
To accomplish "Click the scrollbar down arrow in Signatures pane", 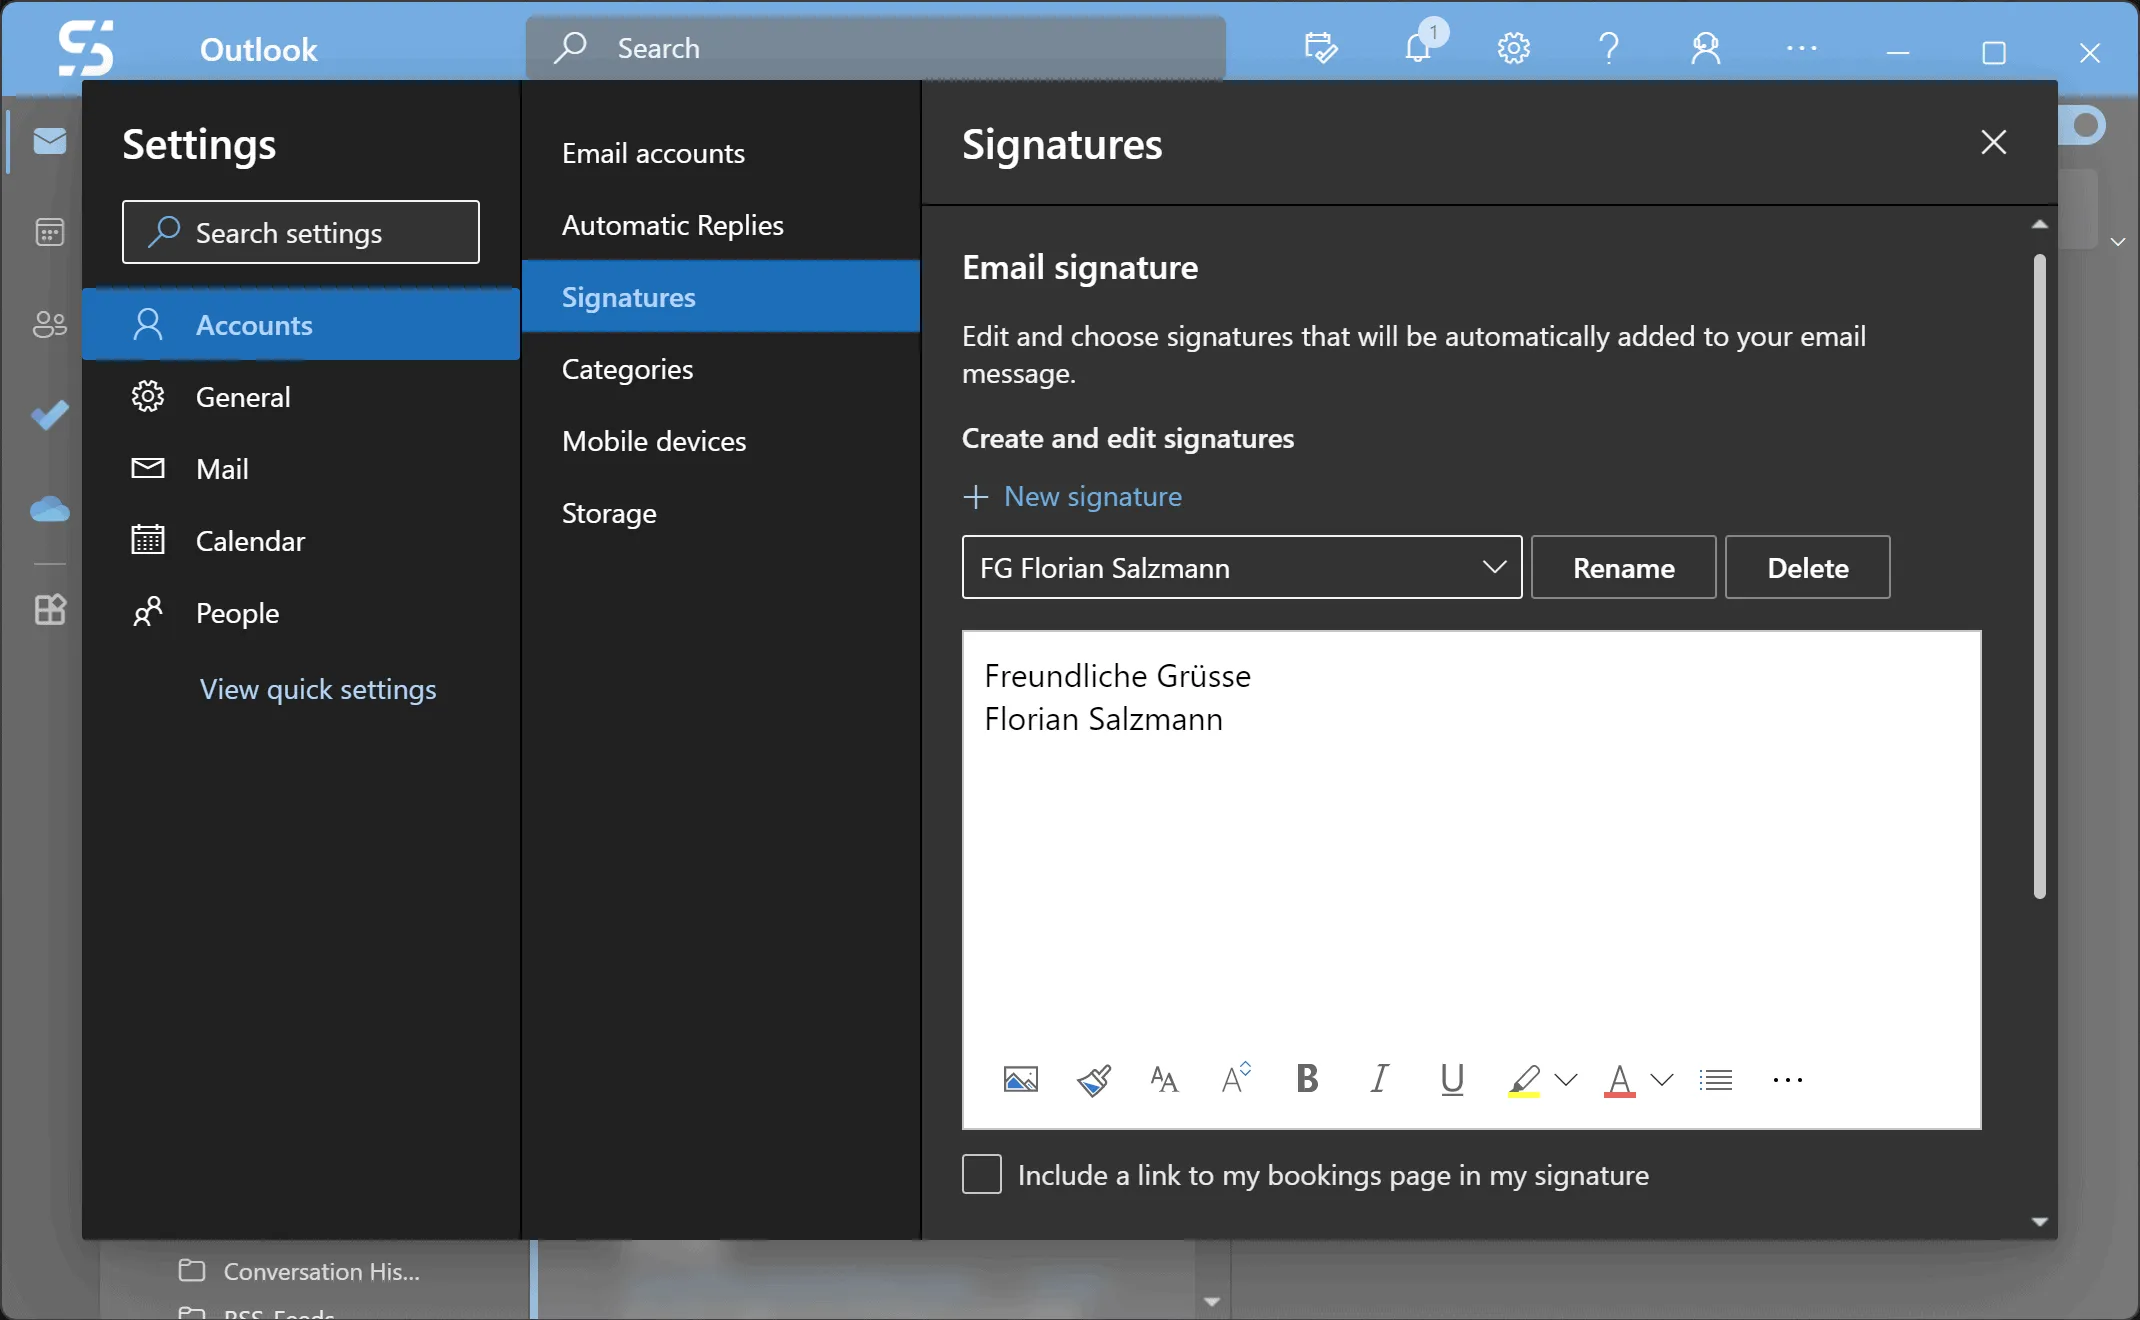I will click(2039, 1221).
